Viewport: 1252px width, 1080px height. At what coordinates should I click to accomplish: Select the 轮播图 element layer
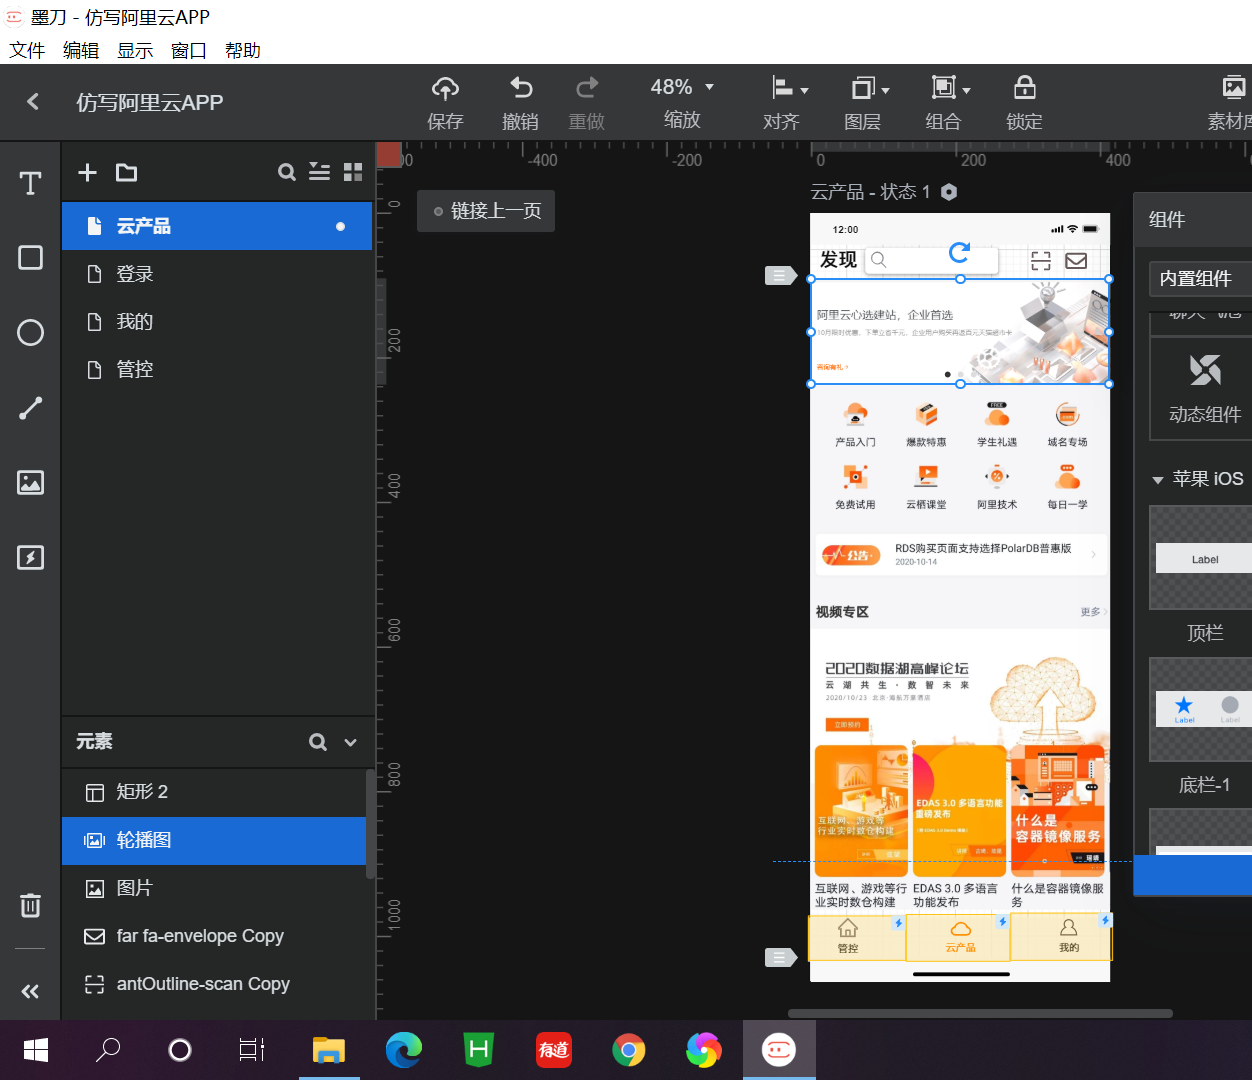[214, 840]
